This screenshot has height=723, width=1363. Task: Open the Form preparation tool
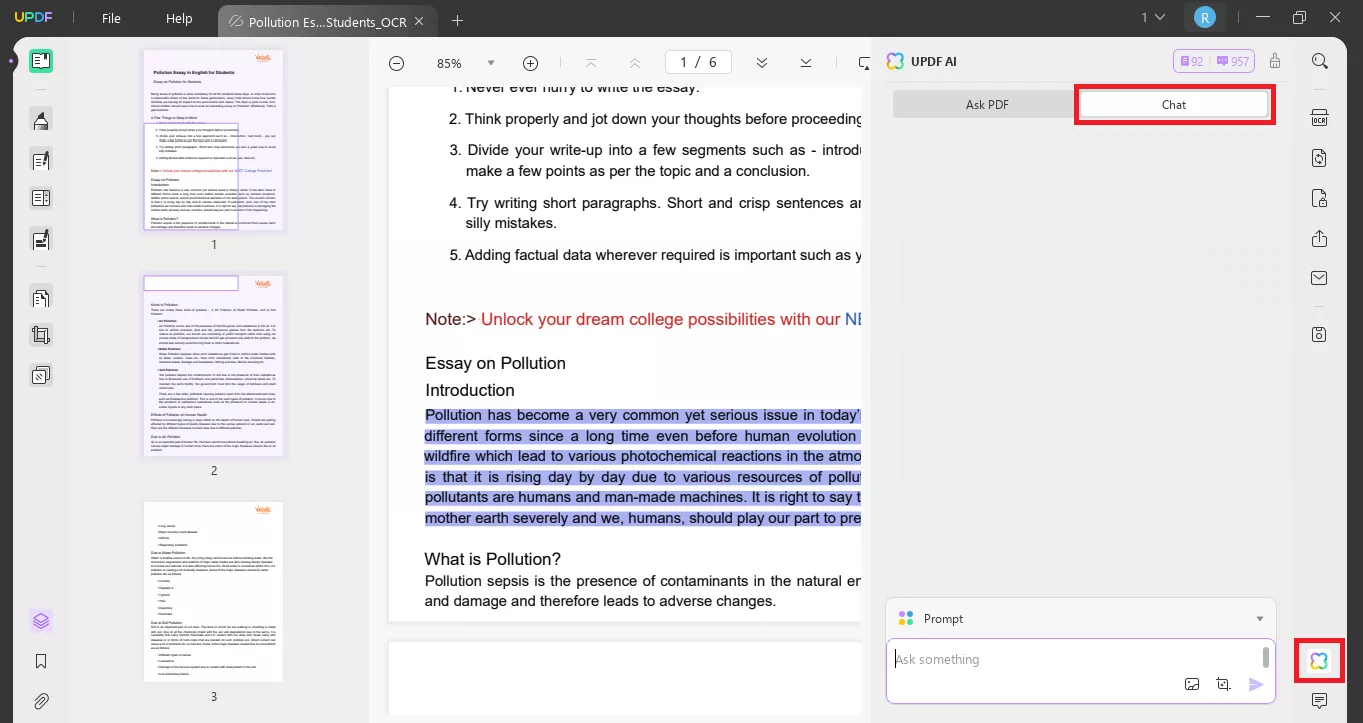tap(41, 198)
